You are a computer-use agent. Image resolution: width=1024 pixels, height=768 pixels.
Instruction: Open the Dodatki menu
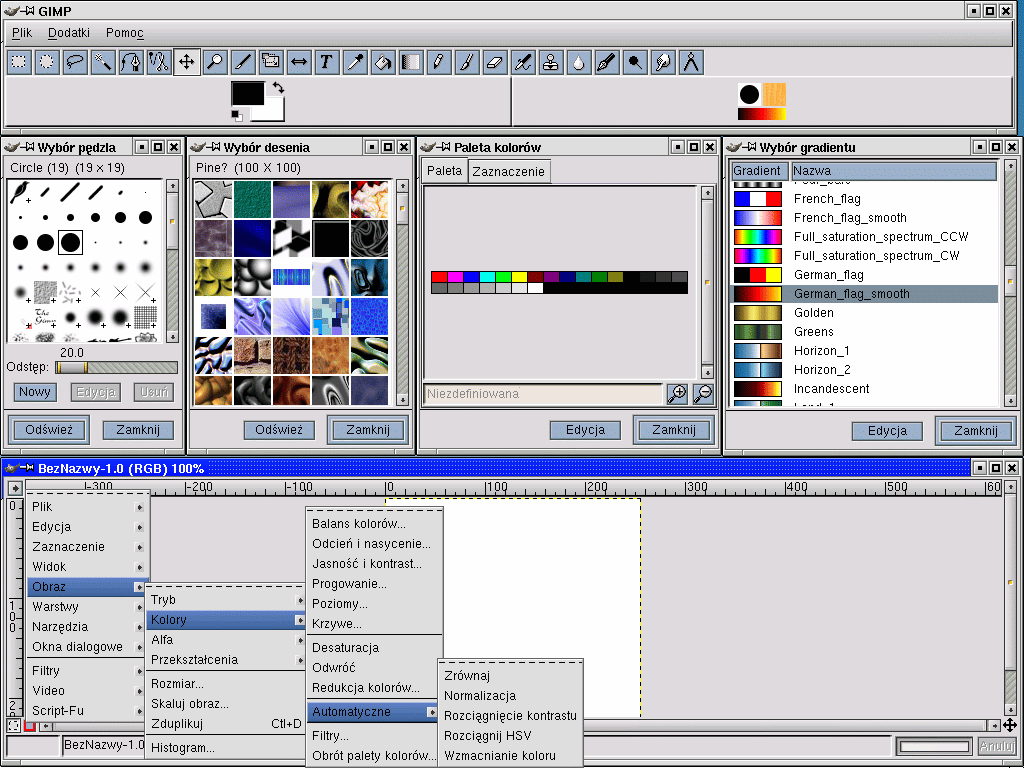tap(69, 33)
